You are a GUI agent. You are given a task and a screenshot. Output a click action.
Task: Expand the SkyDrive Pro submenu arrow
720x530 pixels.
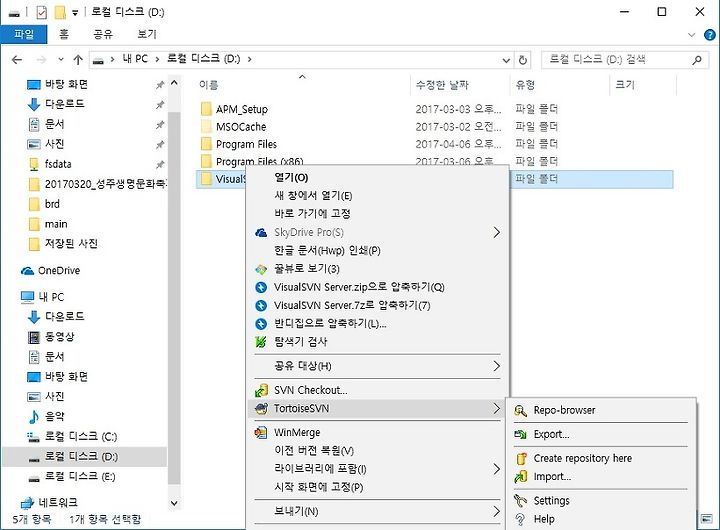tap(496, 232)
